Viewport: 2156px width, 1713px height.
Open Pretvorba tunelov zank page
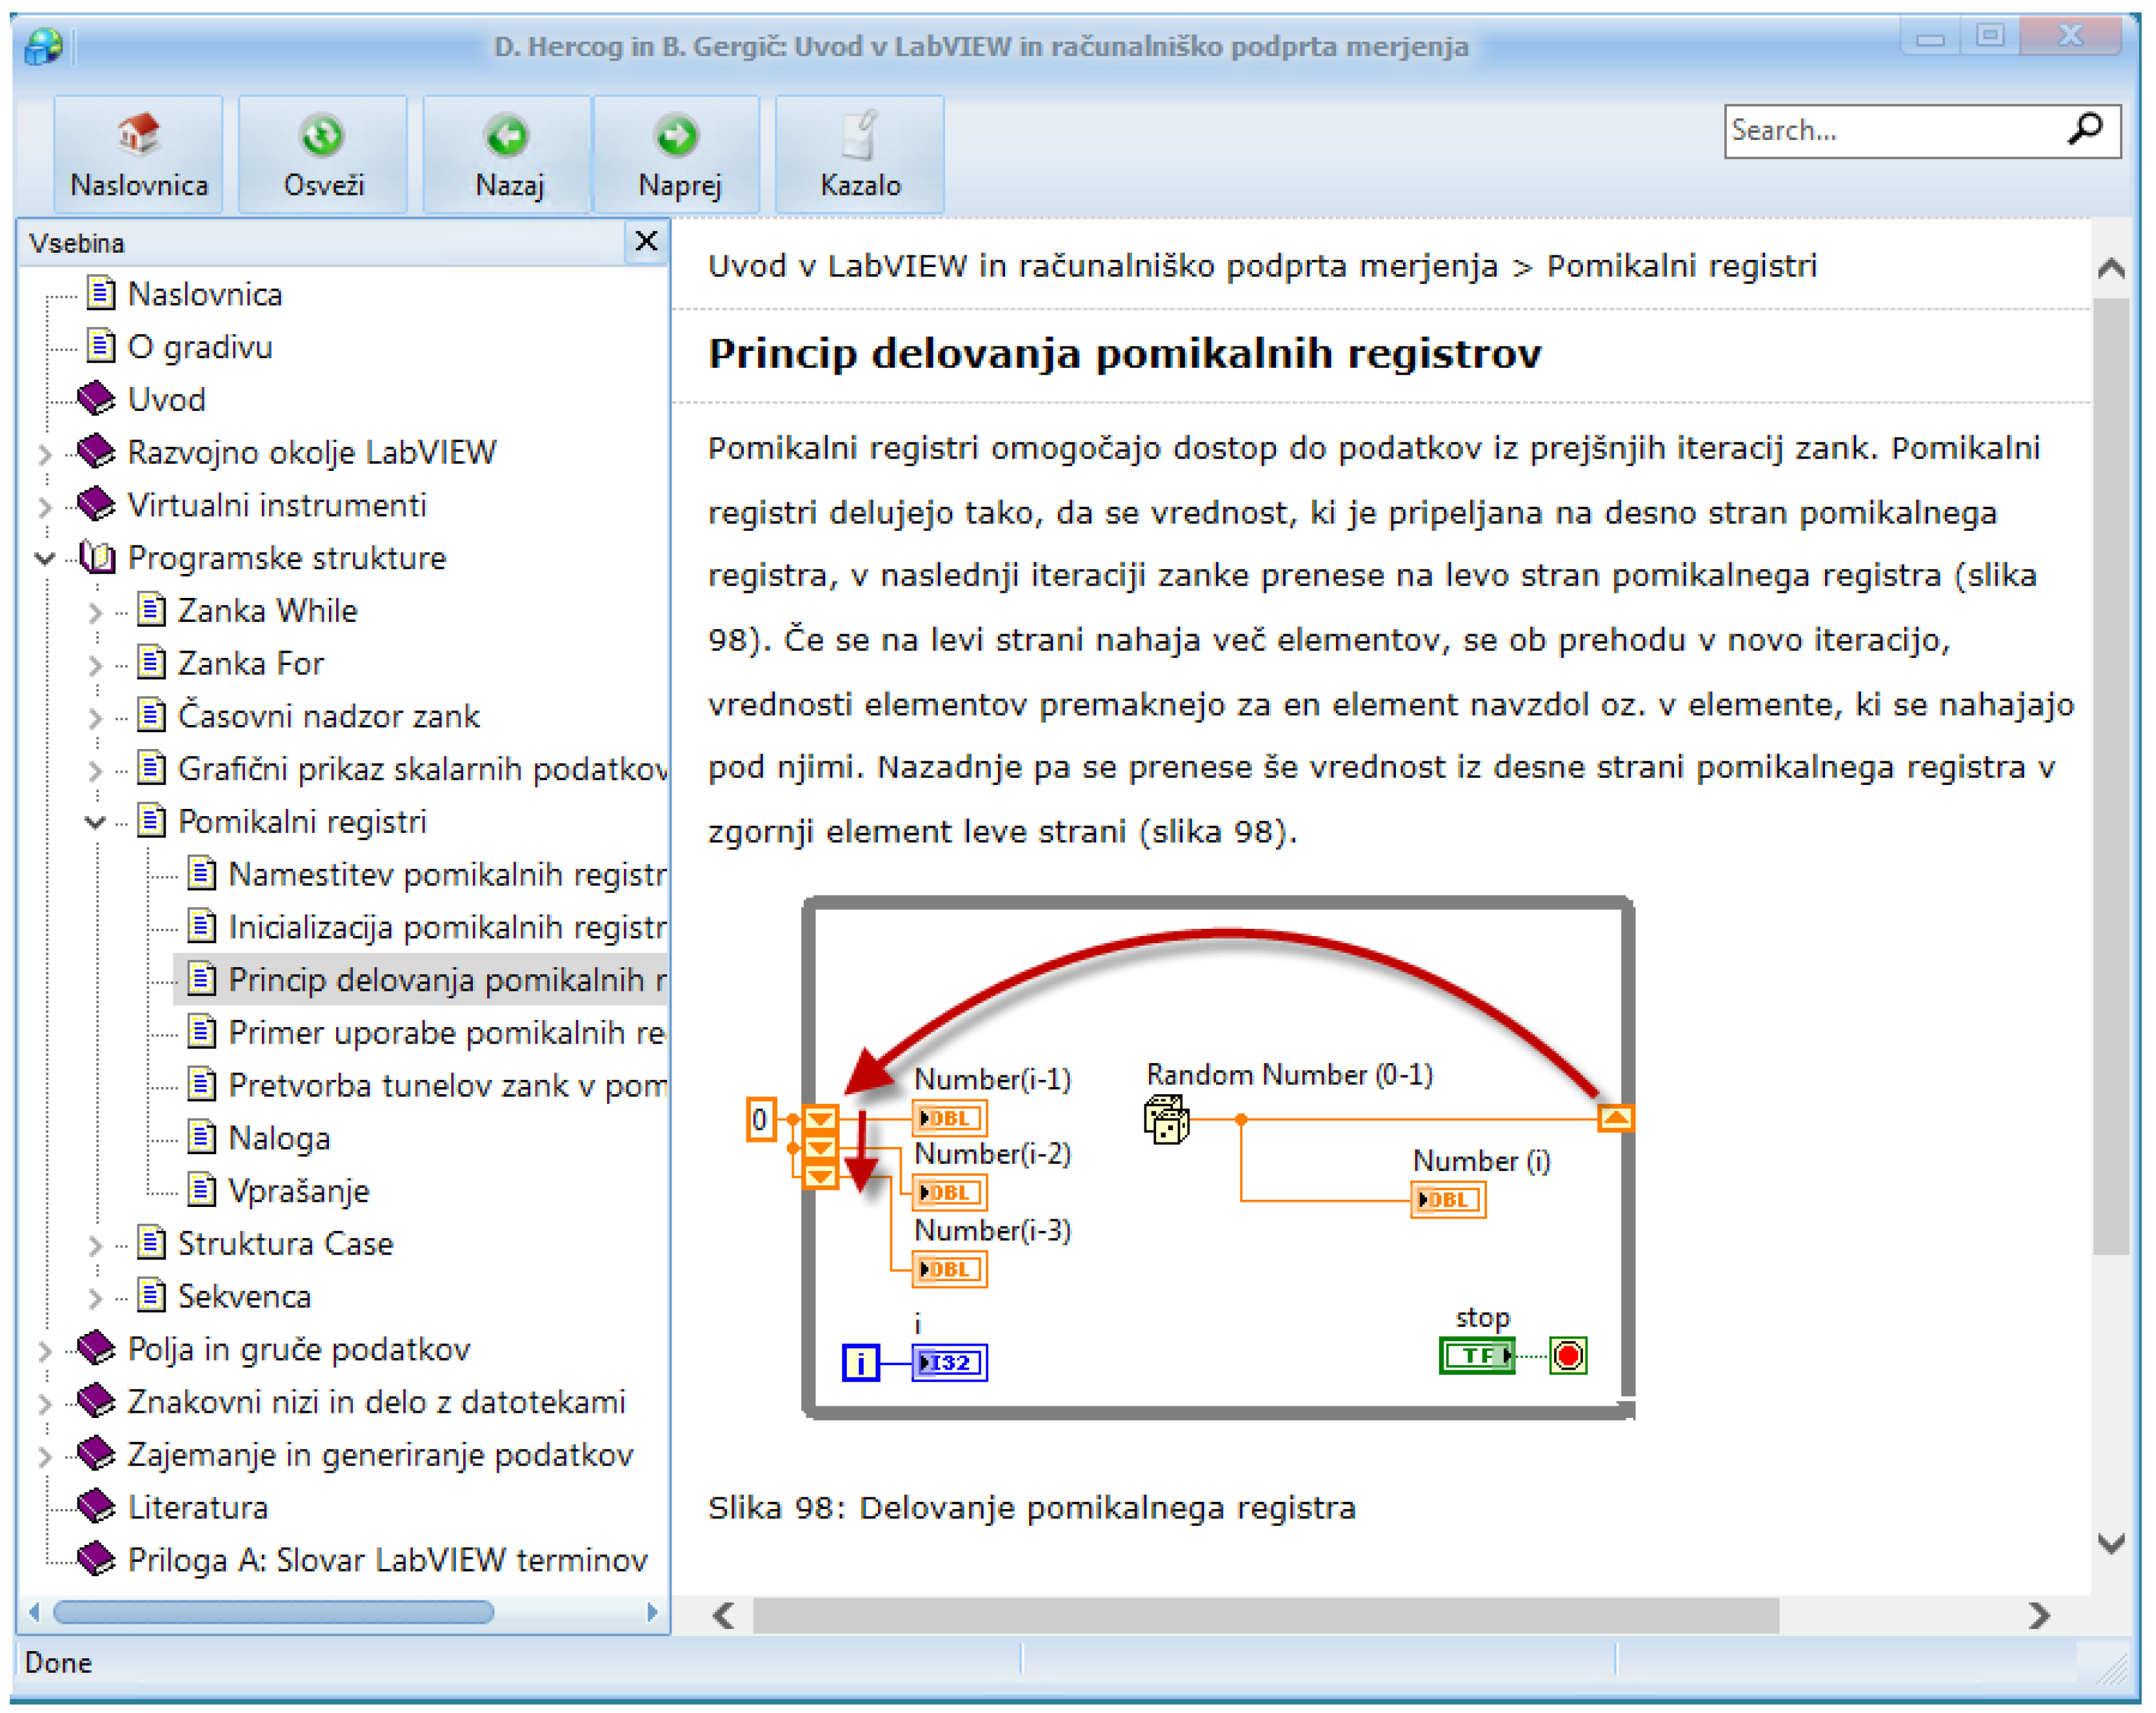coord(447,1086)
